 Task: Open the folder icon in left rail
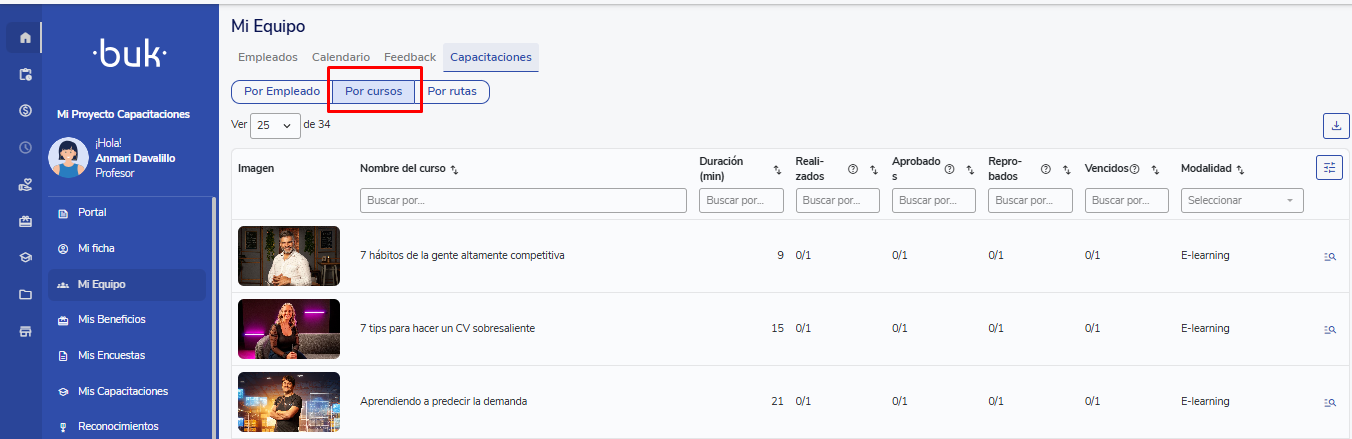coord(26,295)
